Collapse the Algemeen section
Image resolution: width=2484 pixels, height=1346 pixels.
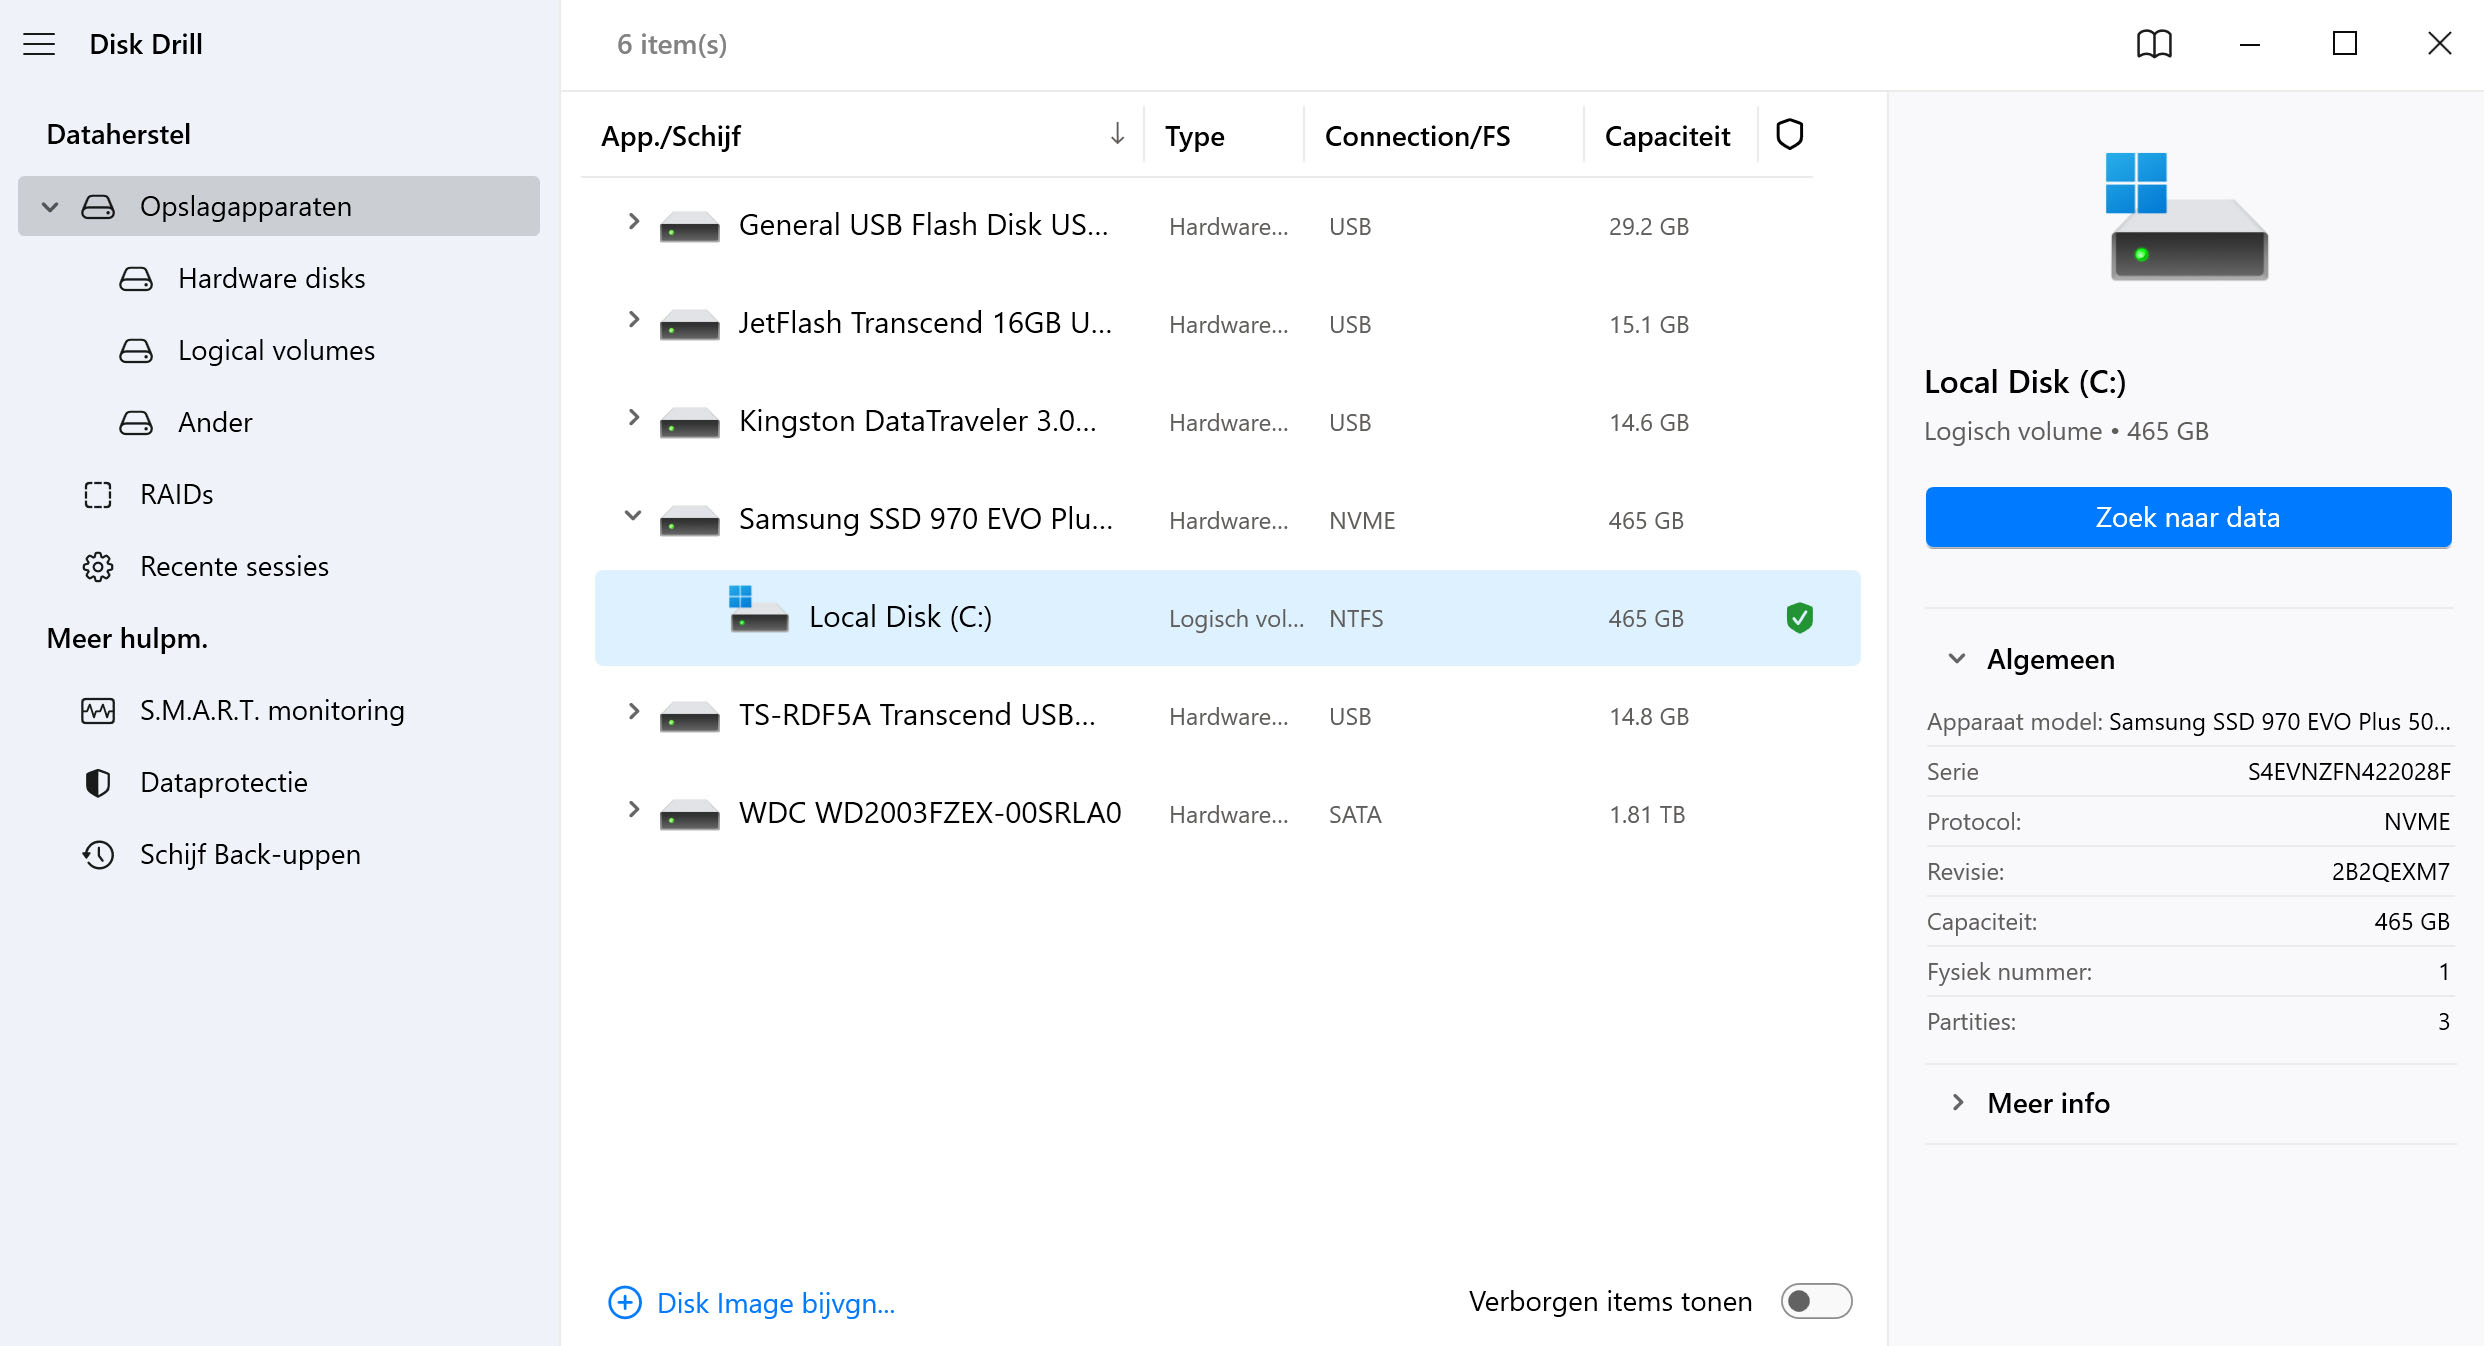(1957, 658)
